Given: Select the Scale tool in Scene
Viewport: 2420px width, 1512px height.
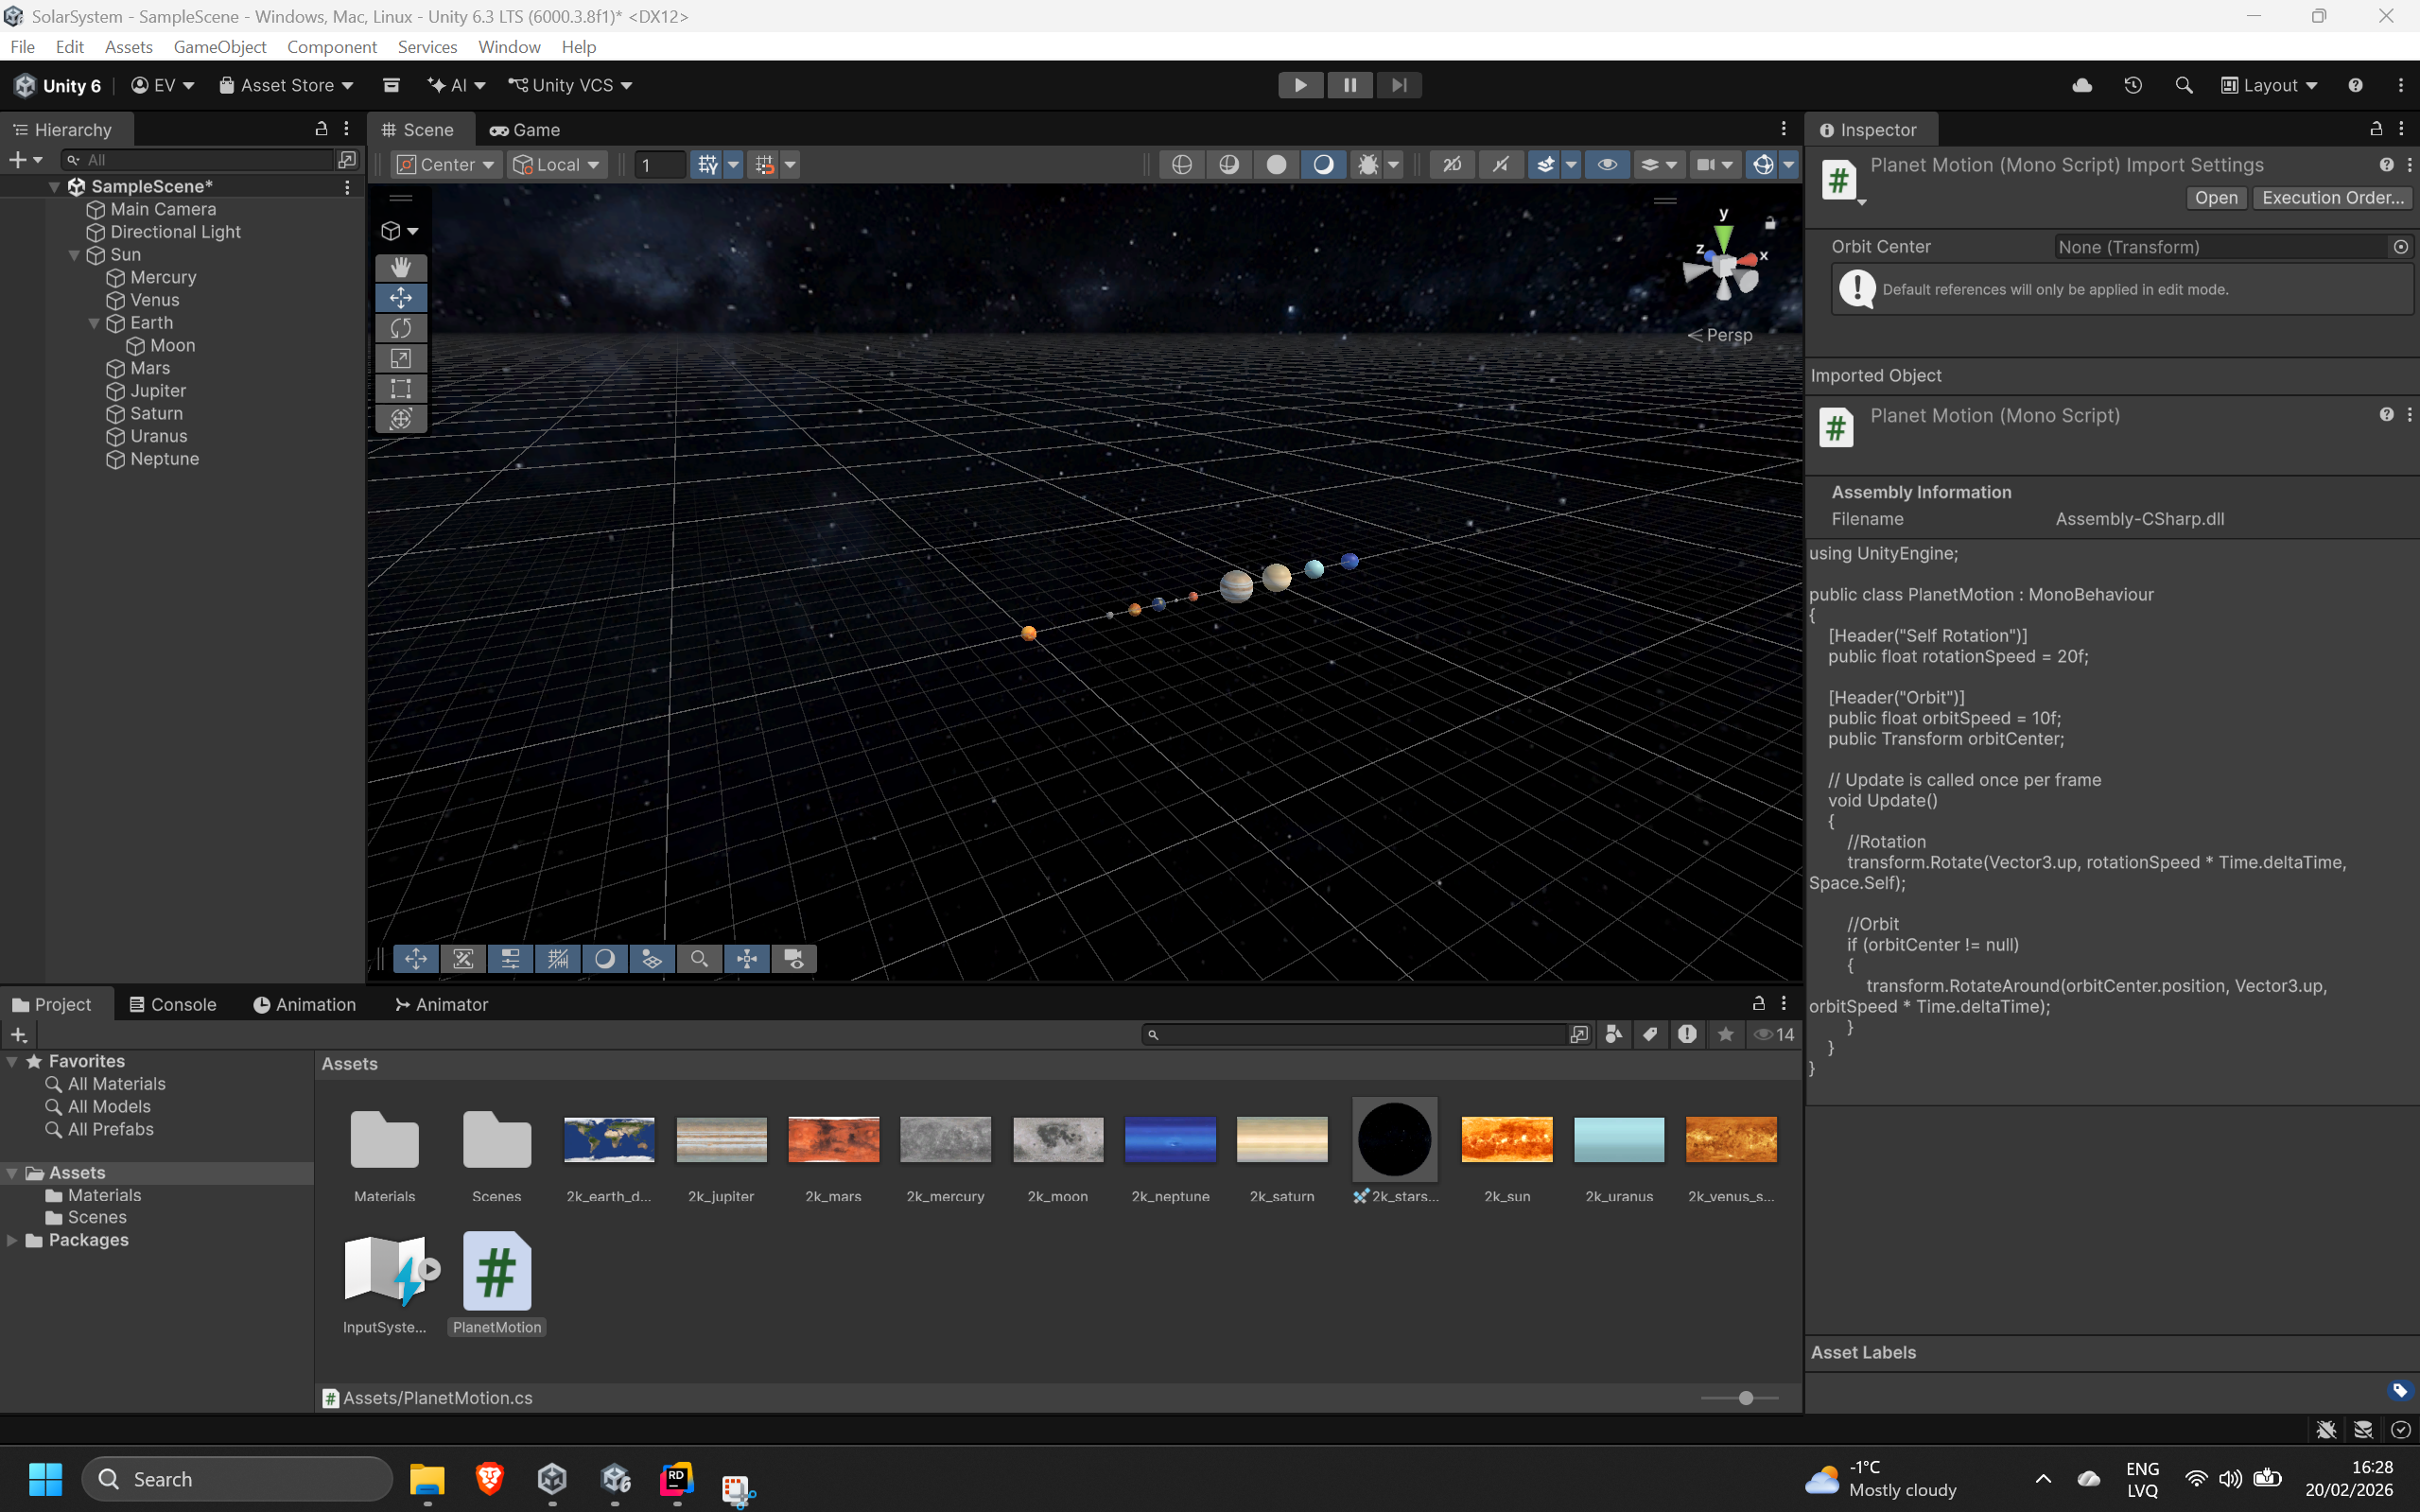Looking at the screenshot, I should tap(401, 358).
